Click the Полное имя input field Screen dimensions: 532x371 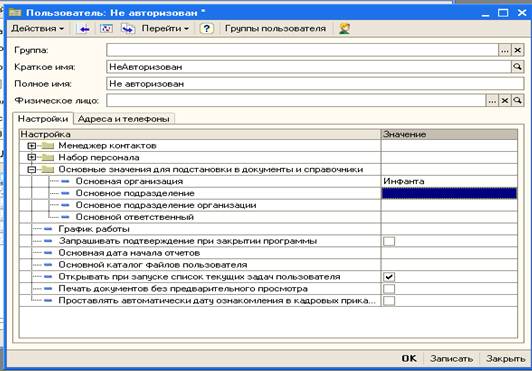pos(315,84)
